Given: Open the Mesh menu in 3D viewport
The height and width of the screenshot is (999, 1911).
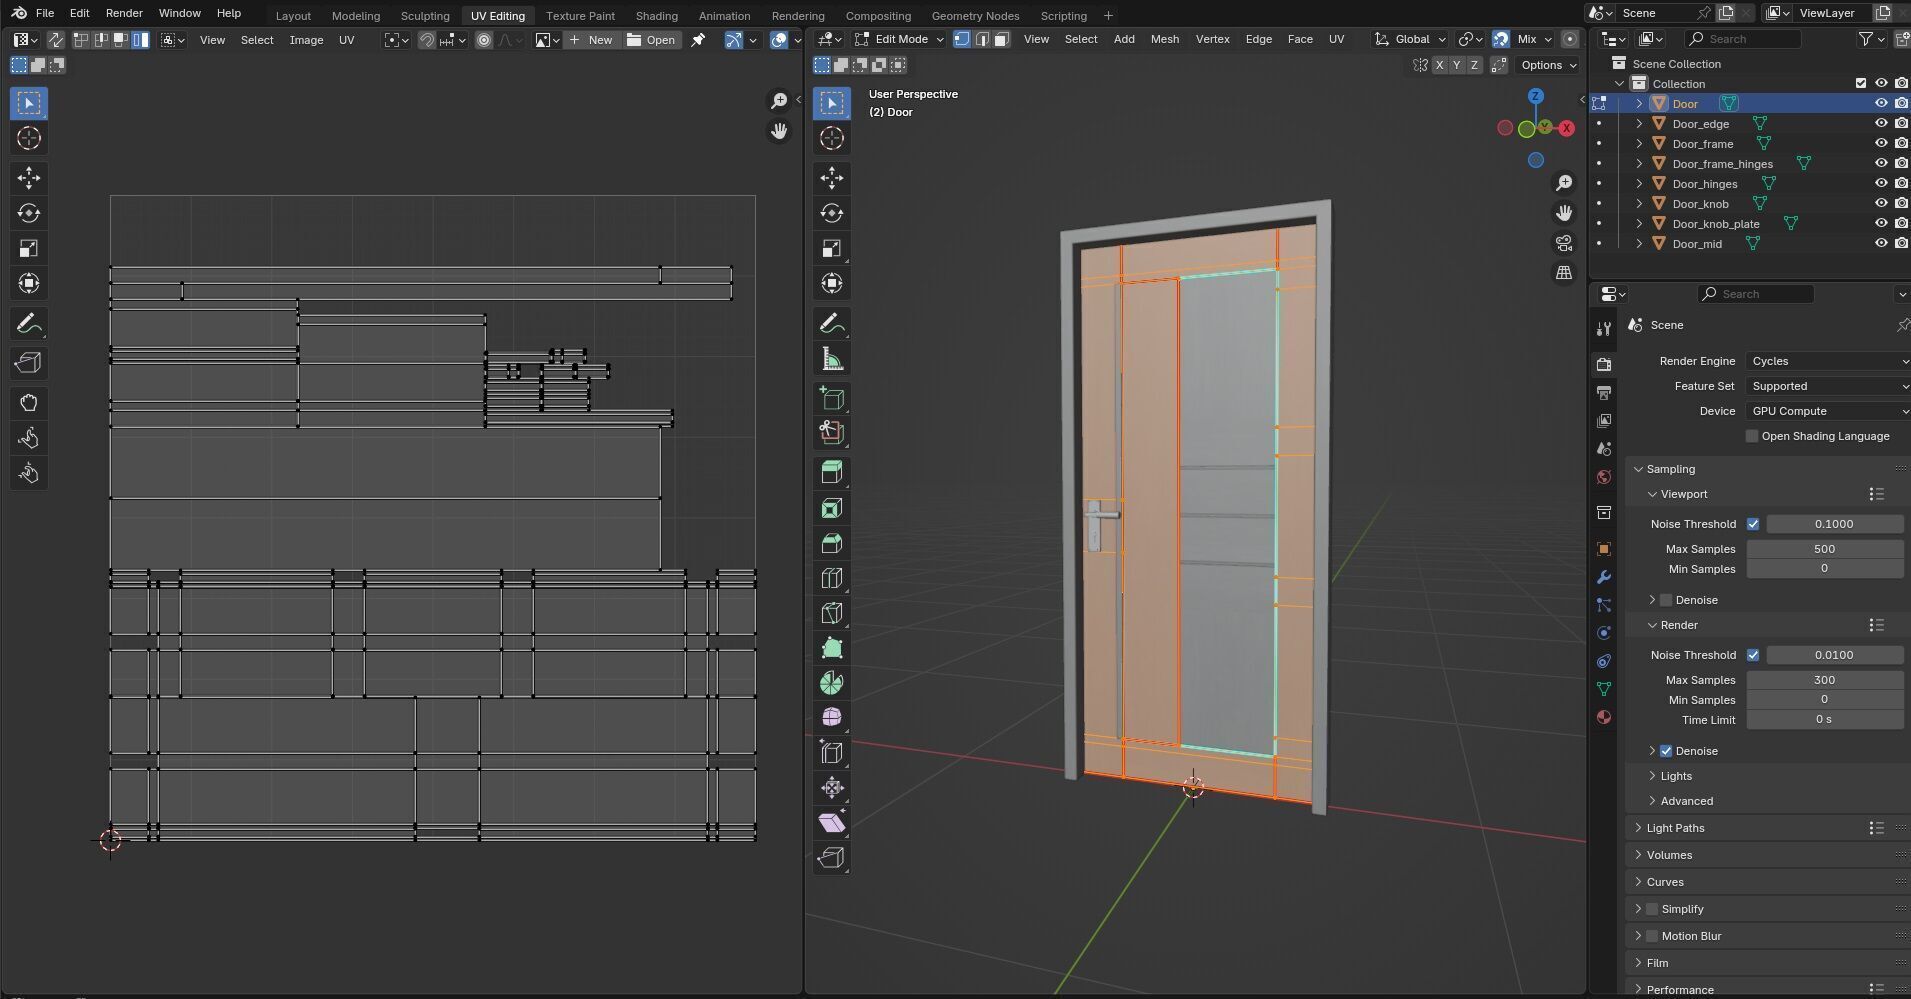Looking at the screenshot, I should coord(1164,39).
